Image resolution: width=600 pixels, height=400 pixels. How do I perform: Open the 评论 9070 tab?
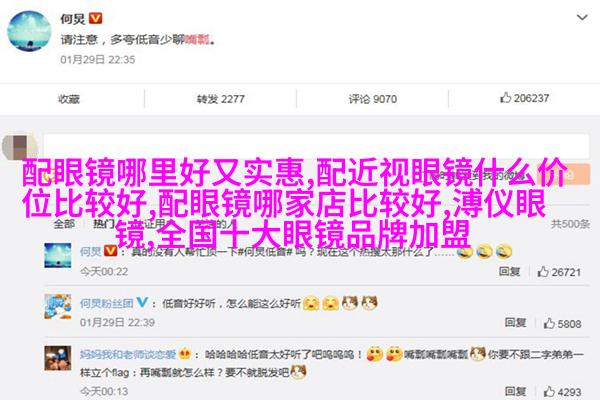pos(372,99)
